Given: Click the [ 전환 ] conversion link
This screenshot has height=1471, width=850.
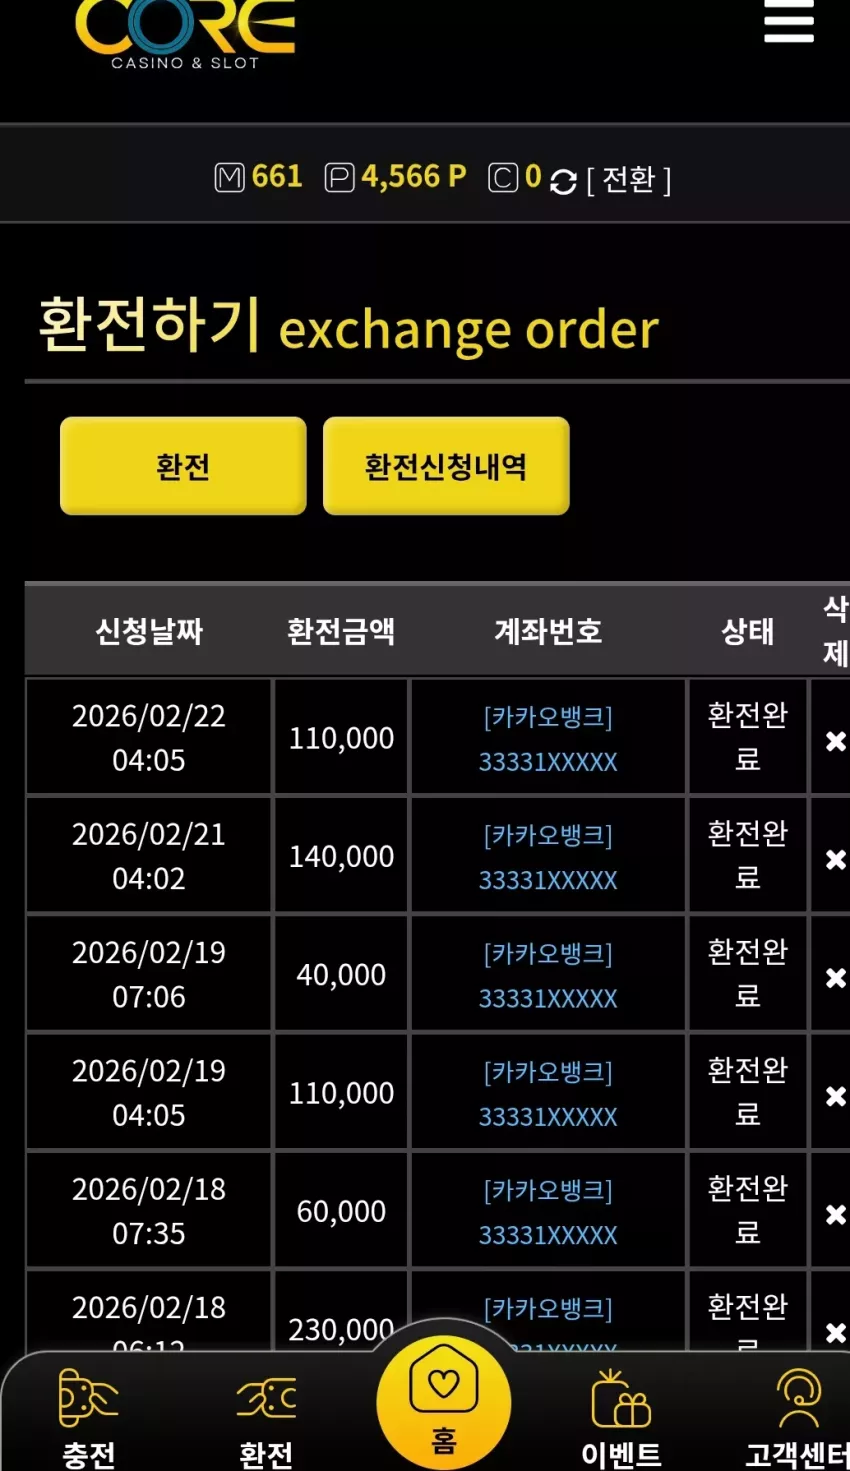Looking at the screenshot, I should 628,180.
